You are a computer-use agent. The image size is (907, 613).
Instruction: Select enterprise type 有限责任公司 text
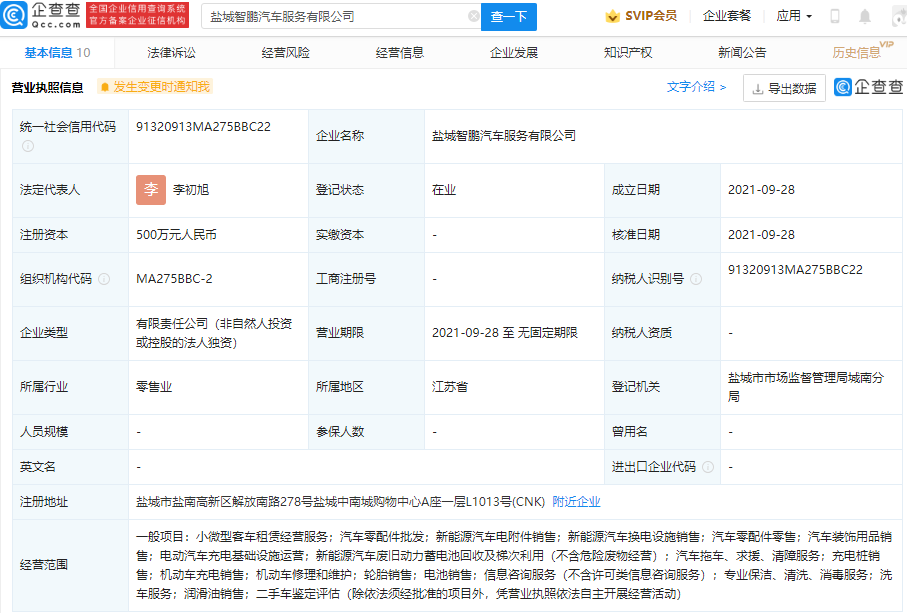tap(214, 333)
